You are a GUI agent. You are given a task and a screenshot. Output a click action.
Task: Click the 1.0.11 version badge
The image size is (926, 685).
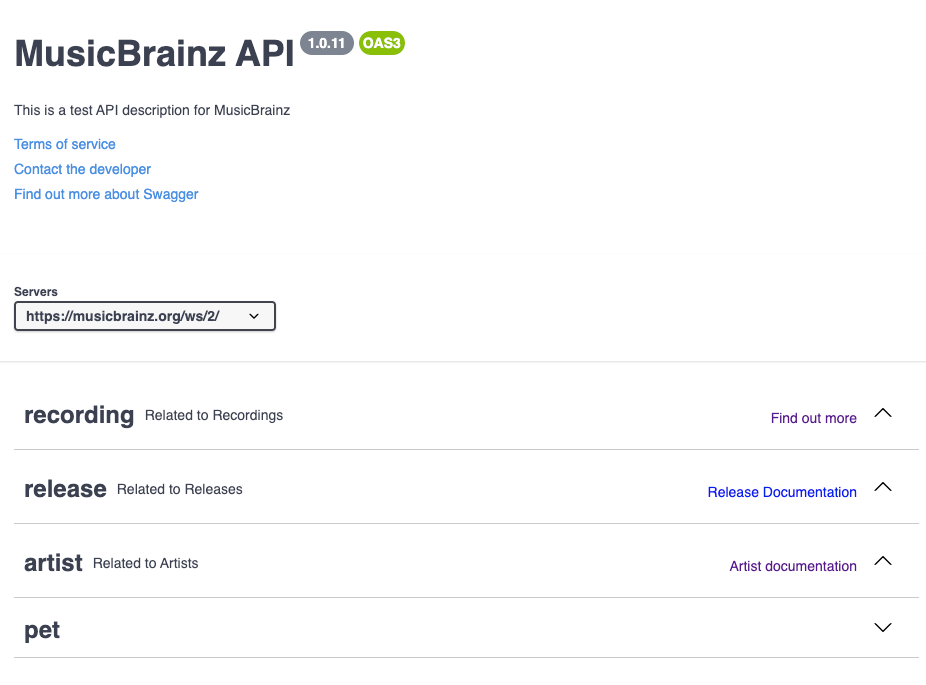(x=327, y=43)
